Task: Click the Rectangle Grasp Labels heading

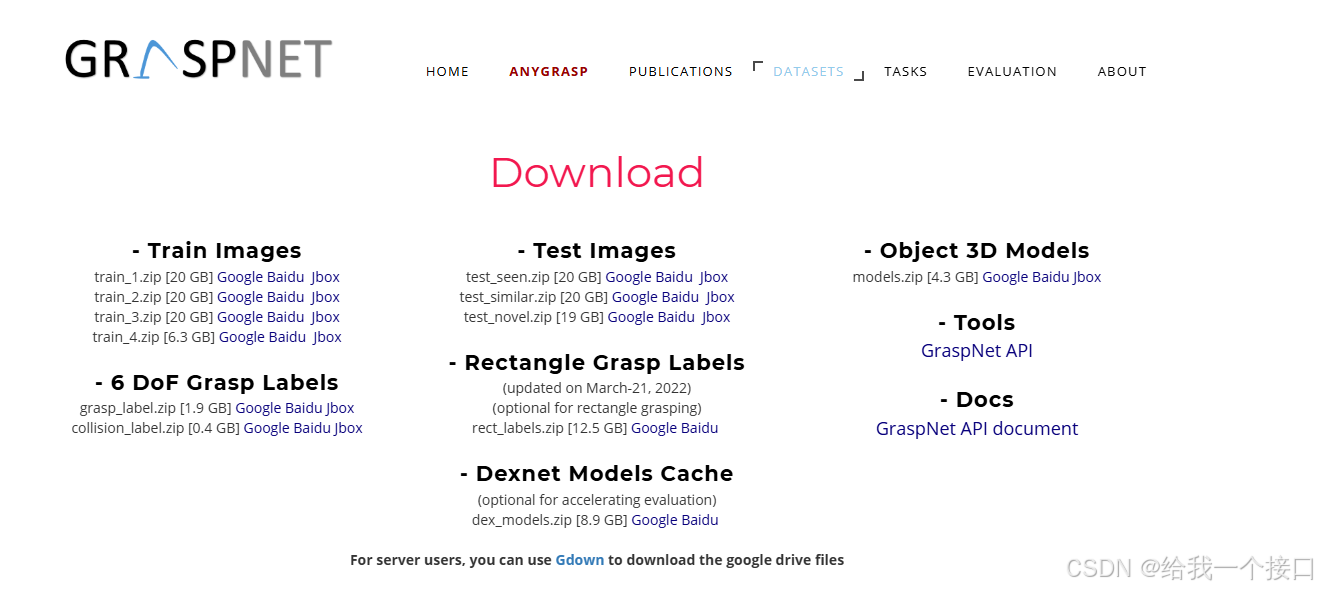Action: (x=597, y=363)
